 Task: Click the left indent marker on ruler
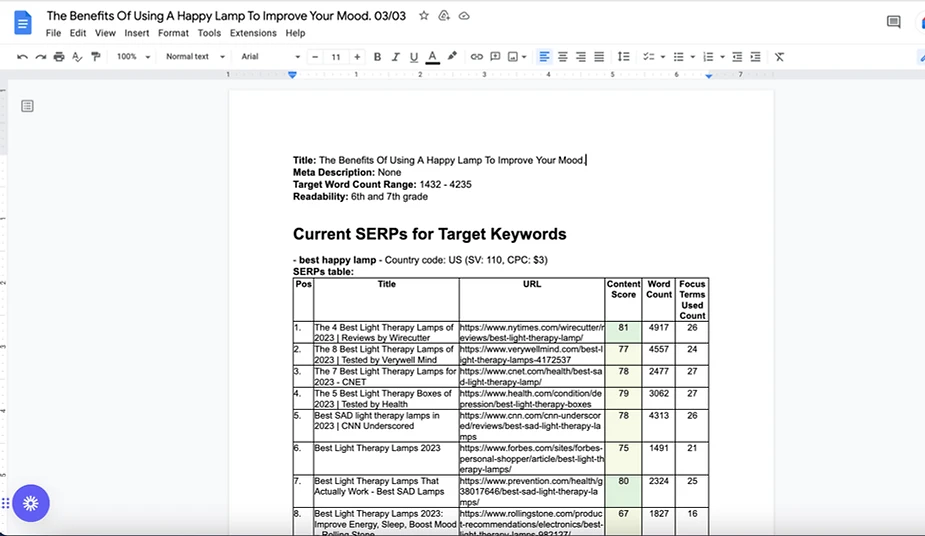coord(292,75)
